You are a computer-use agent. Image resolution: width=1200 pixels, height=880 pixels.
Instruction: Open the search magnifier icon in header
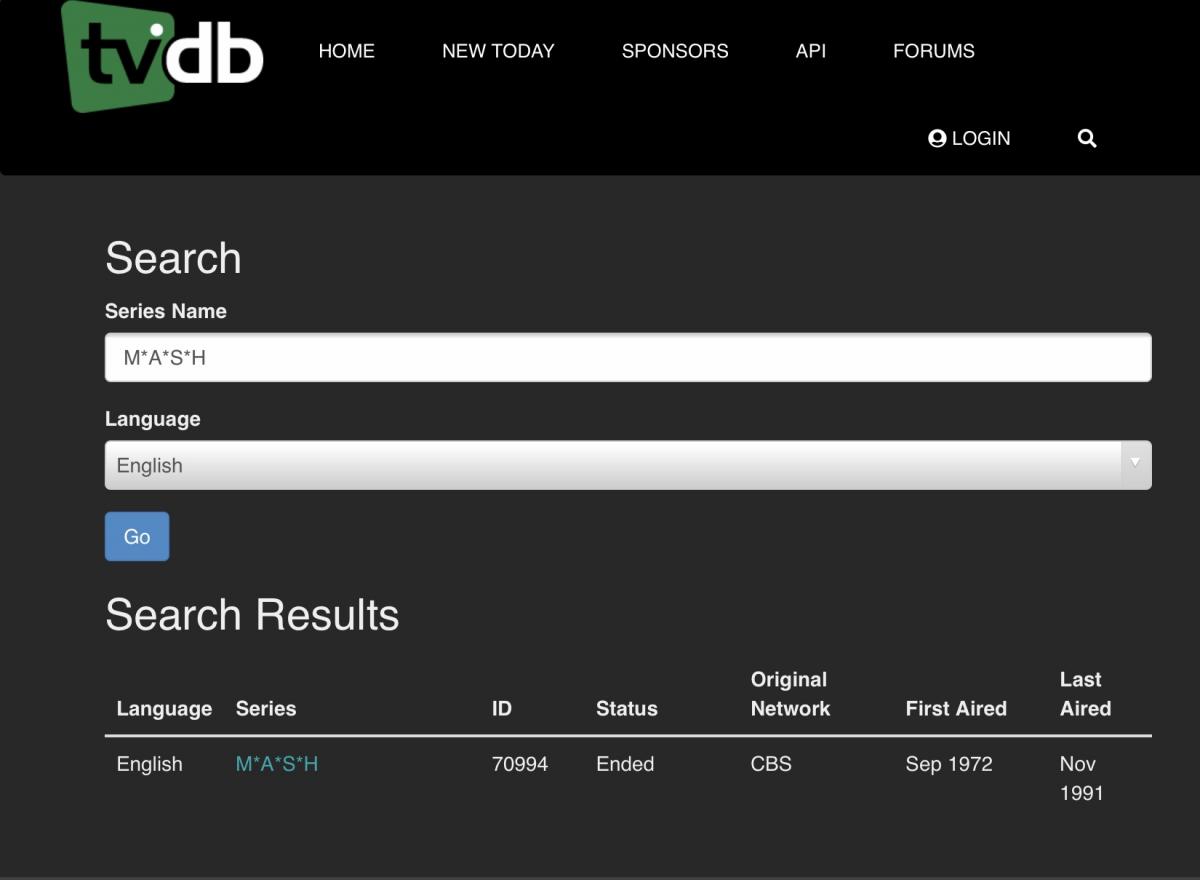point(1087,139)
